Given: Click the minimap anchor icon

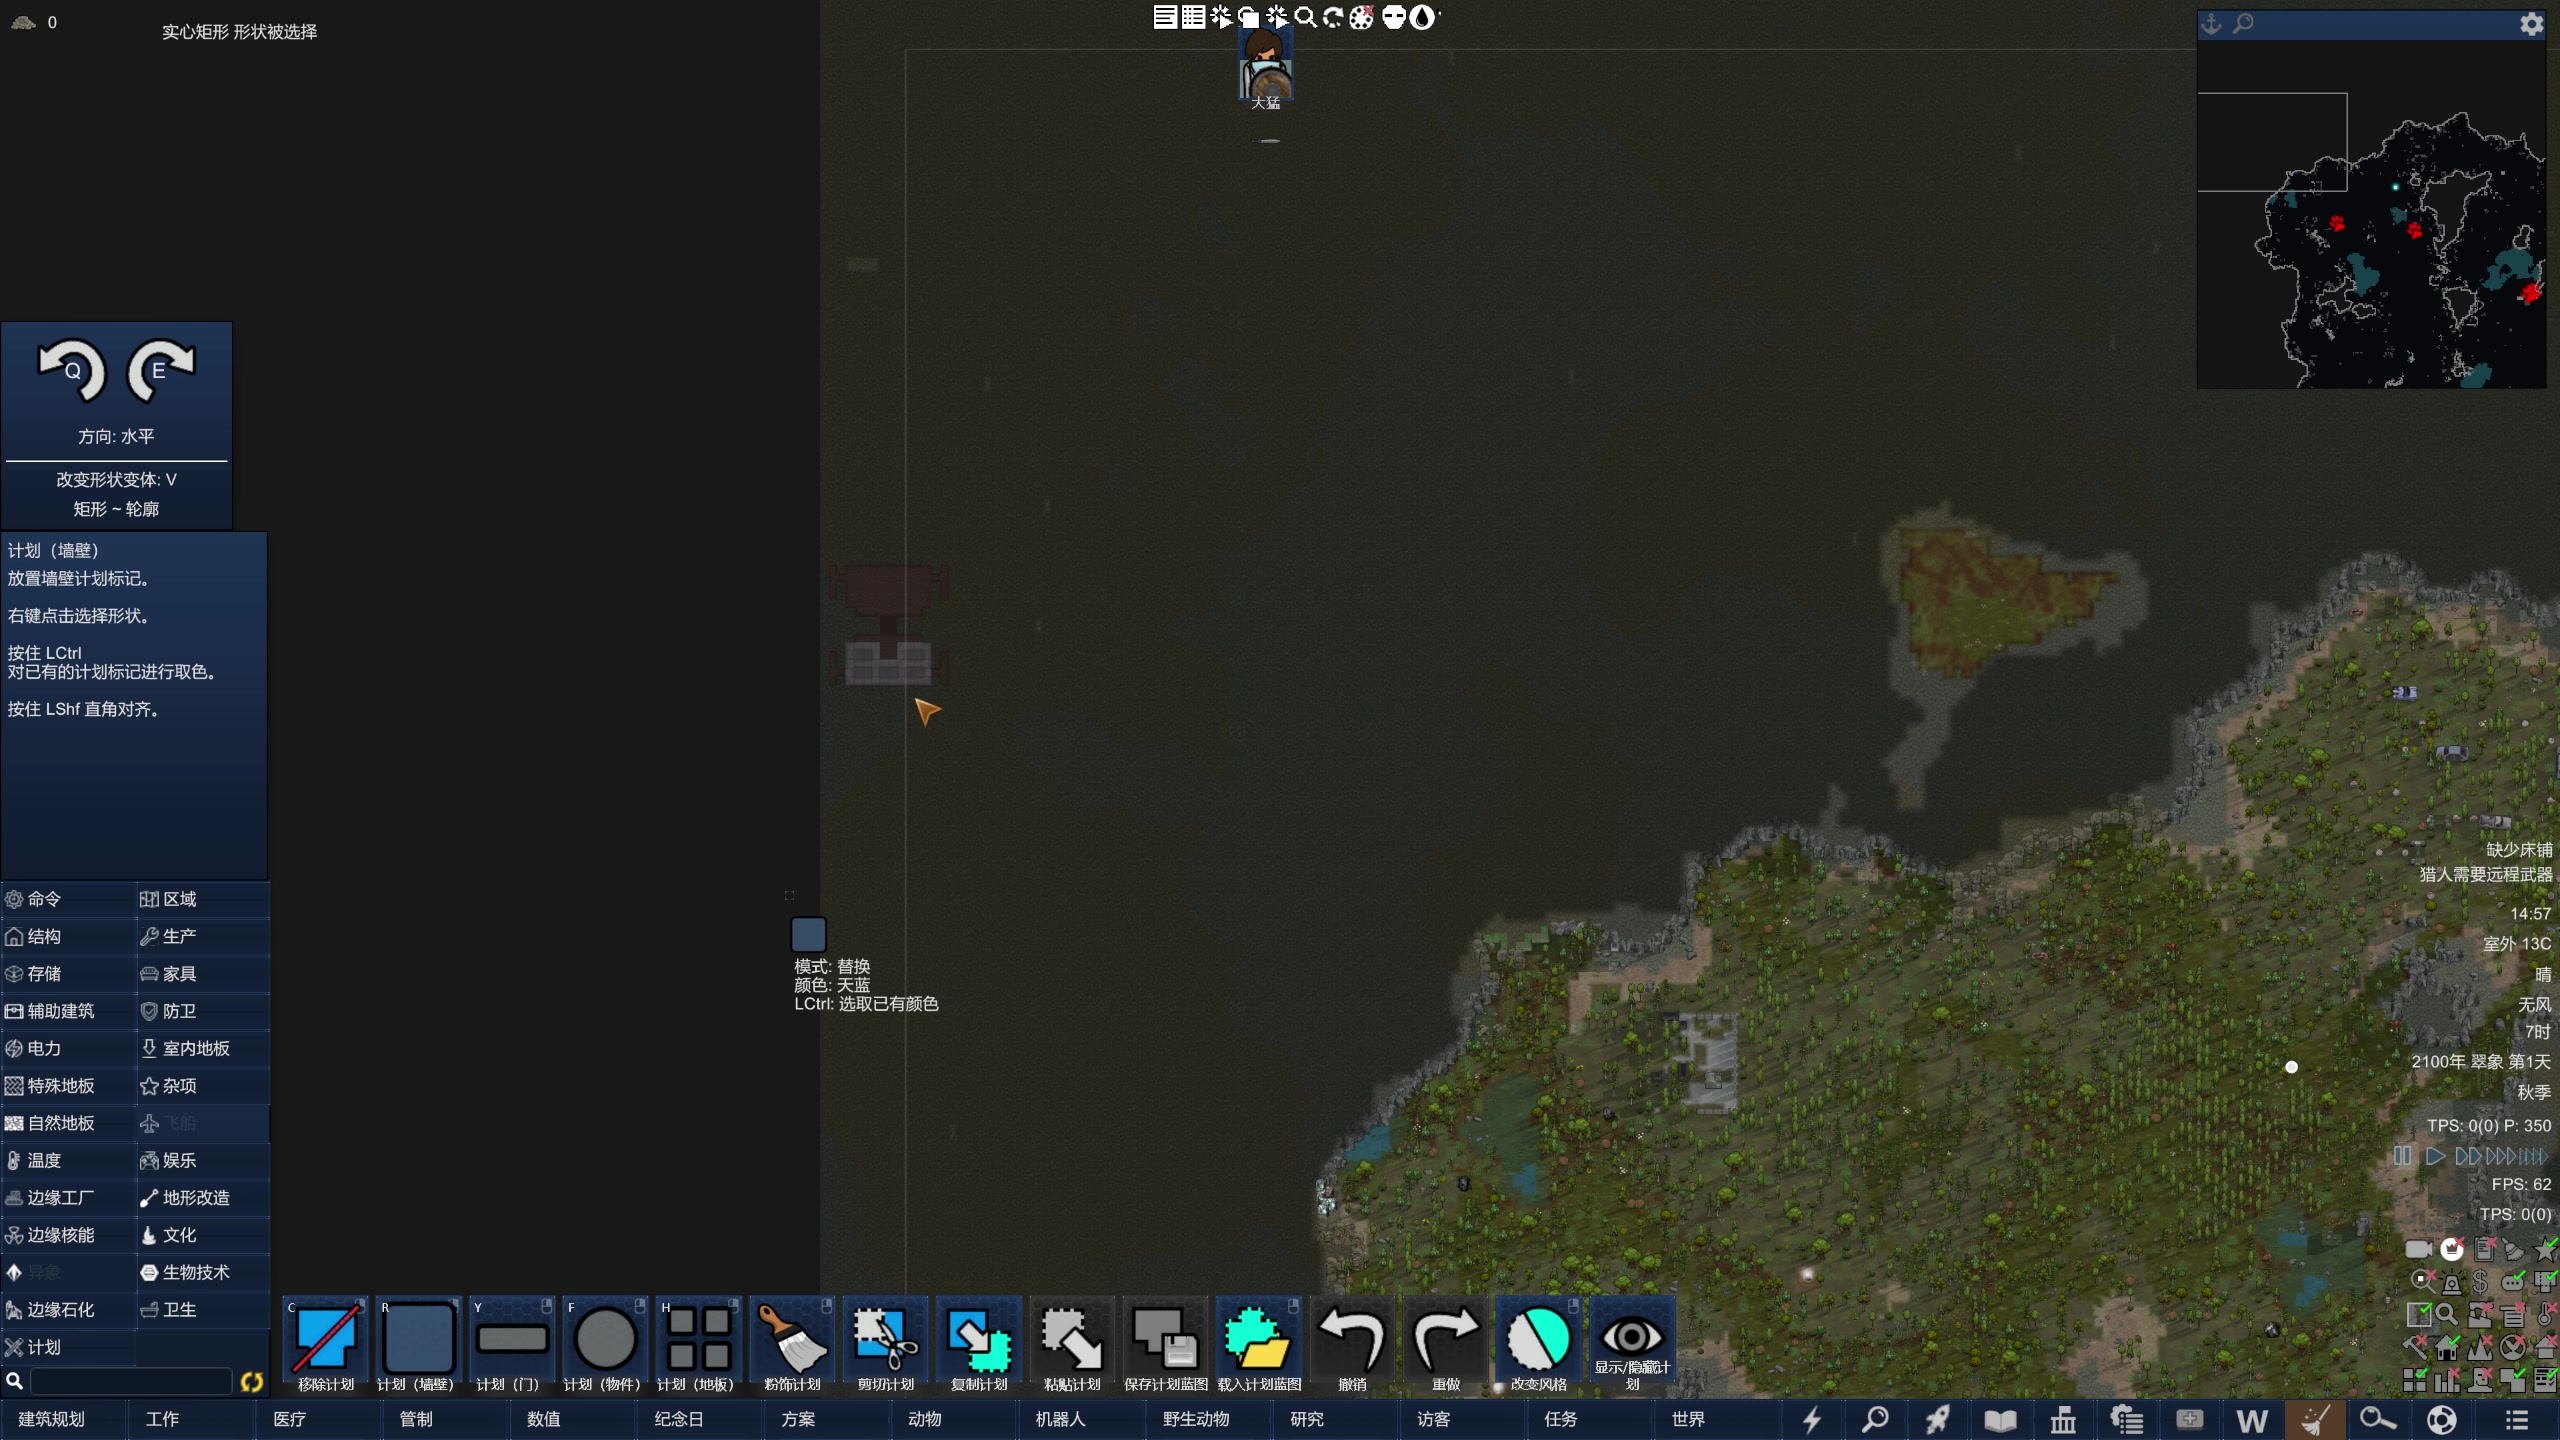Looking at the screenshot, I should (x=2212, y=24).
